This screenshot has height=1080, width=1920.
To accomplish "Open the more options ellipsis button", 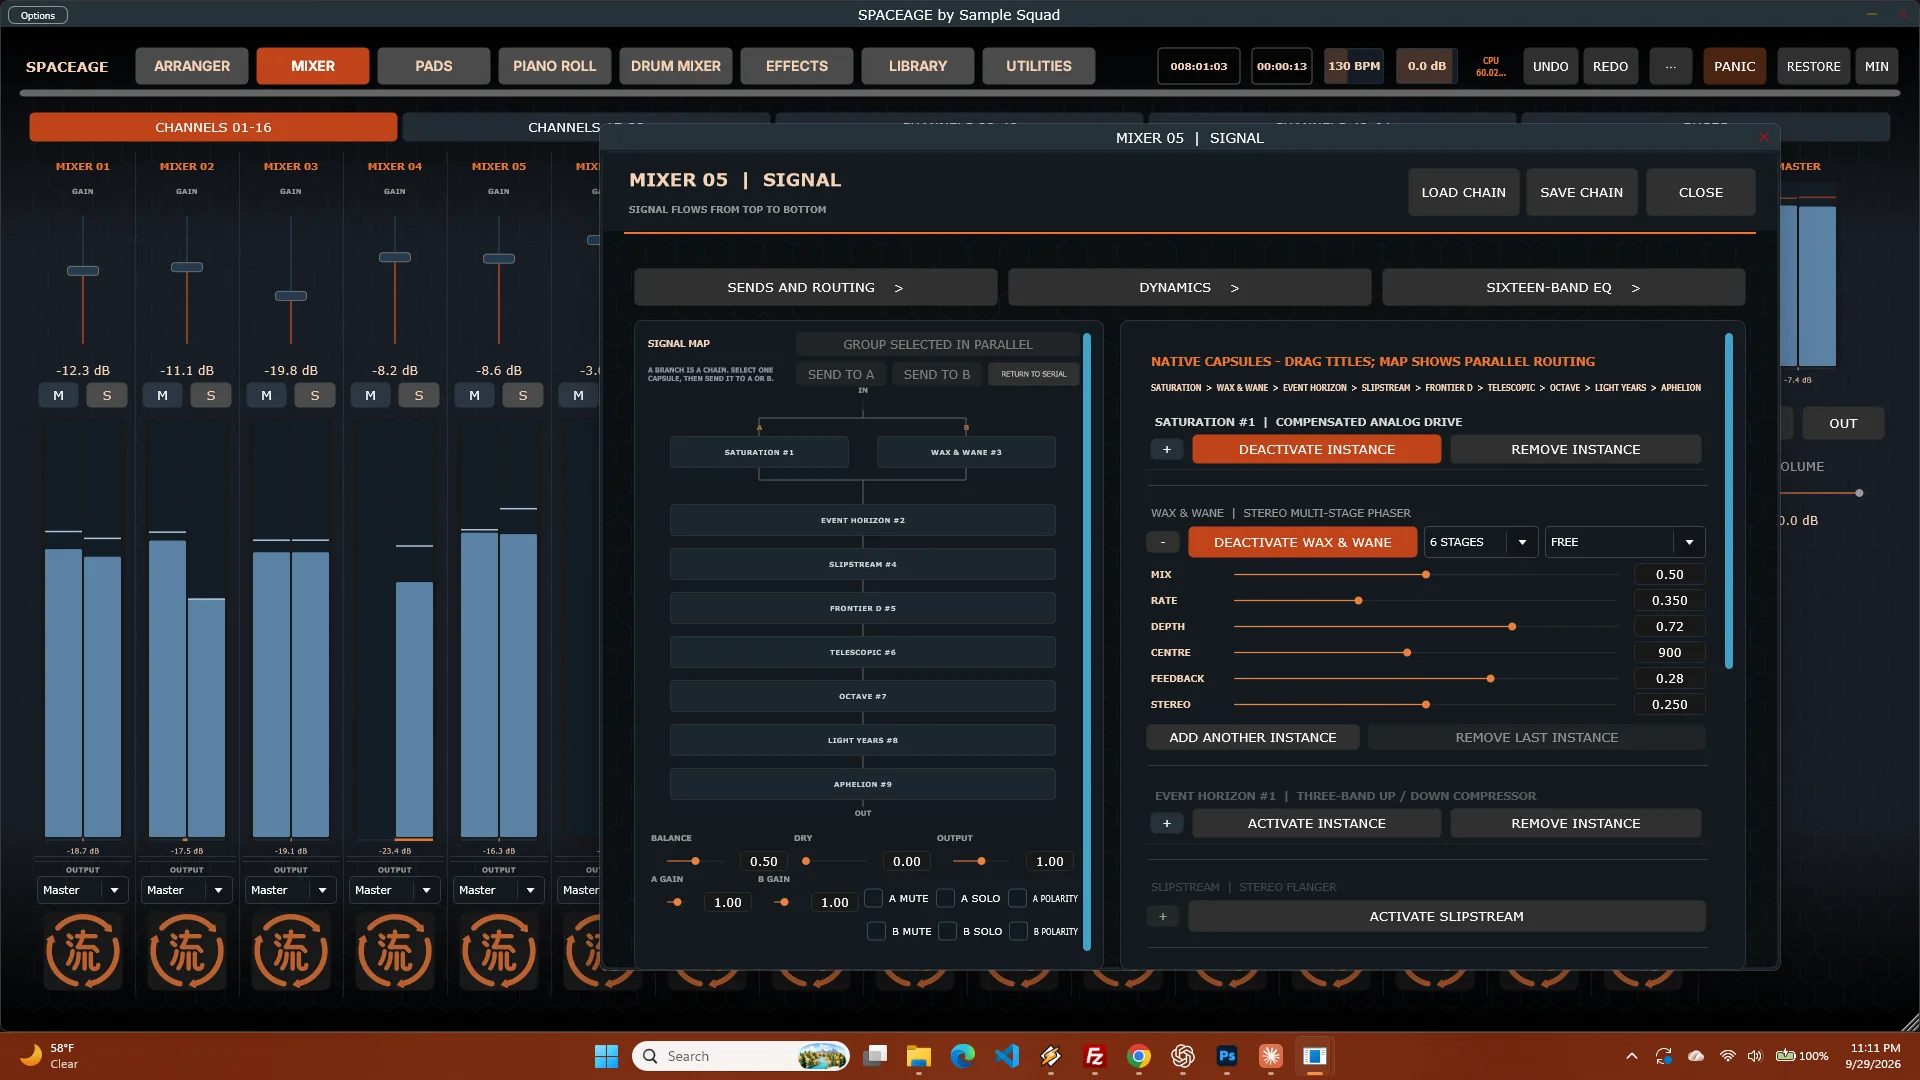I will 1670,66.
